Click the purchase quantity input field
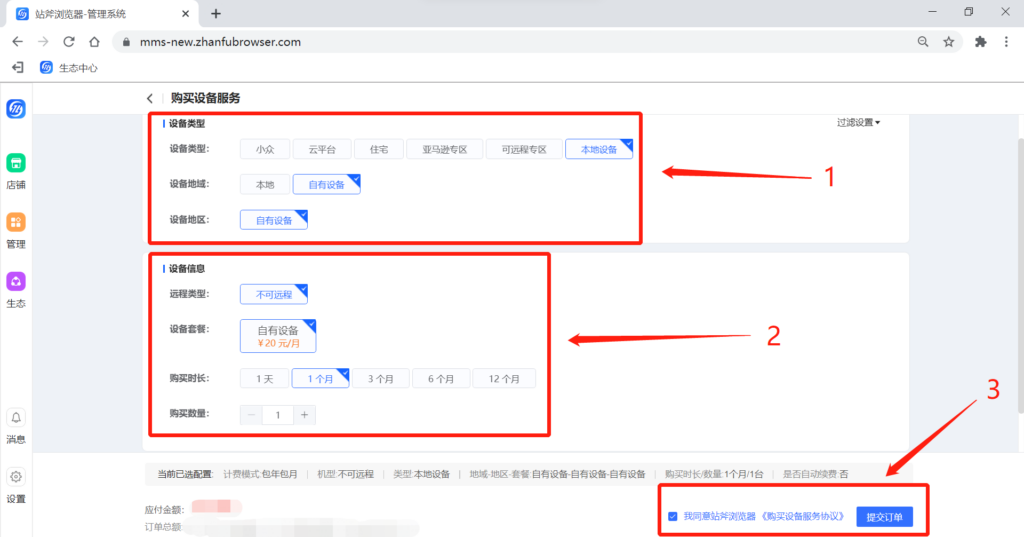 (x=278, y=415)
